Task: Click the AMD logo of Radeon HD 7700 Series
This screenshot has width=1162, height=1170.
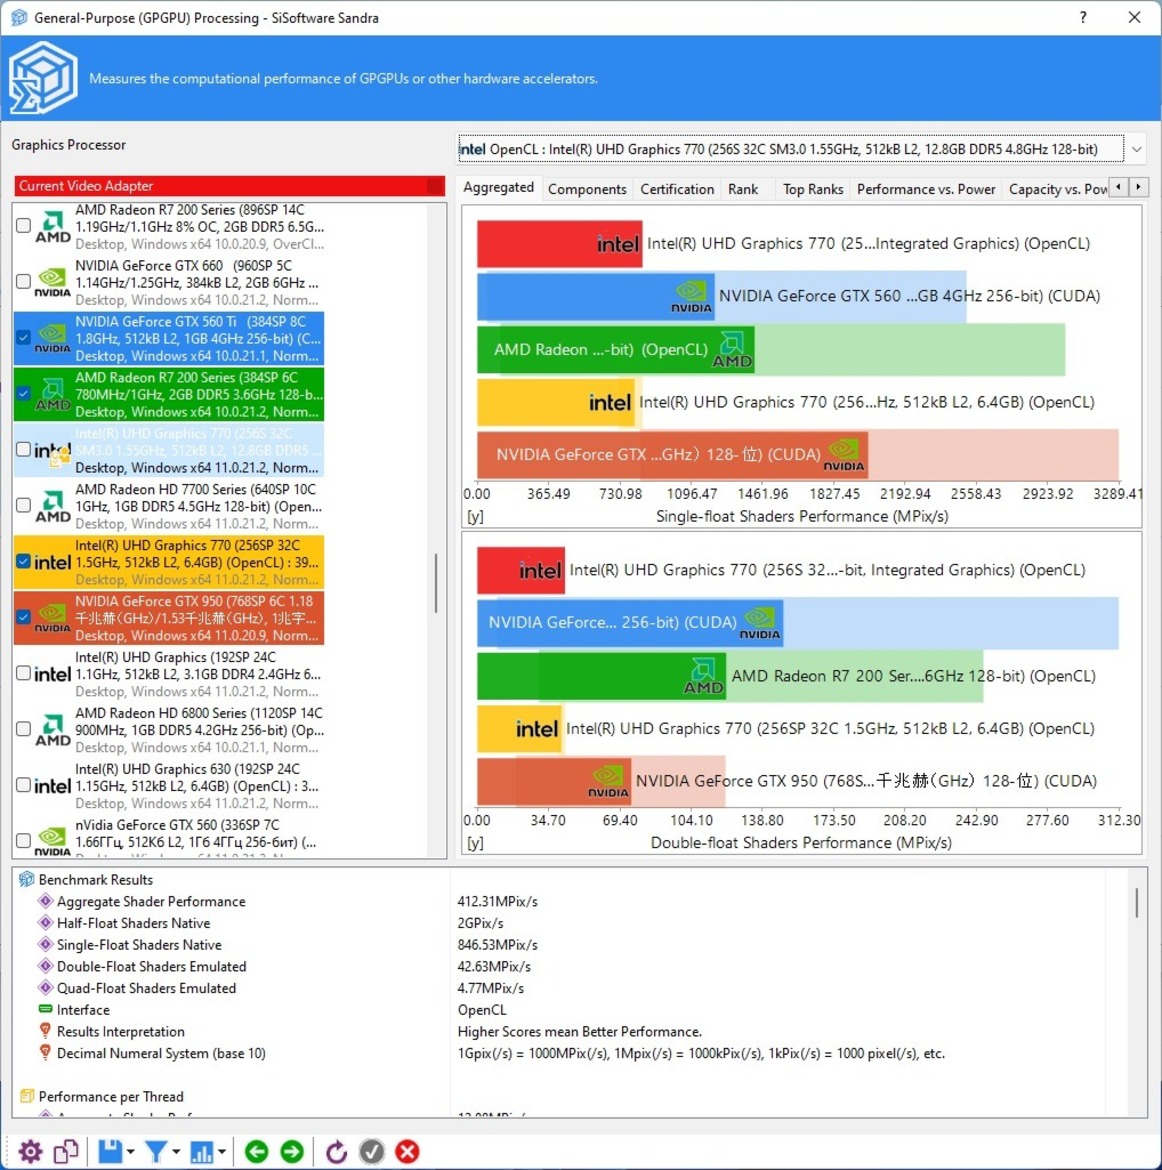Action: [x=53, y=505]
